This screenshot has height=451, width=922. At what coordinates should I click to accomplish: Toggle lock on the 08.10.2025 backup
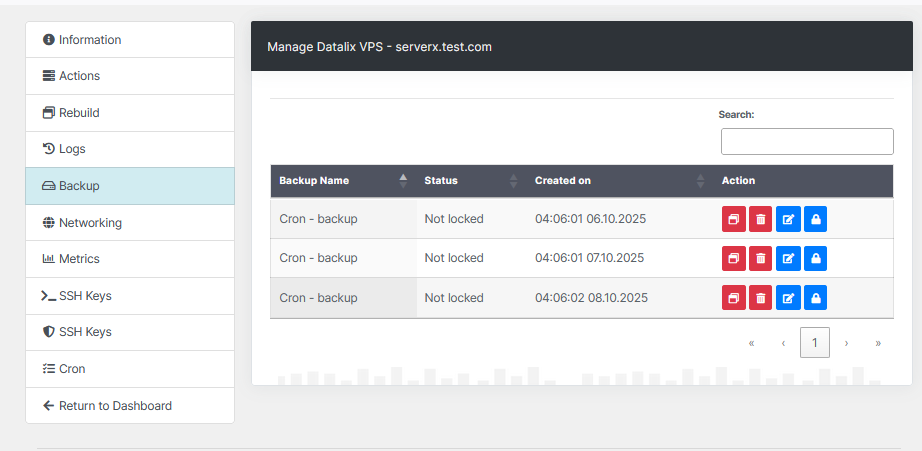click(x=815, y=298)
